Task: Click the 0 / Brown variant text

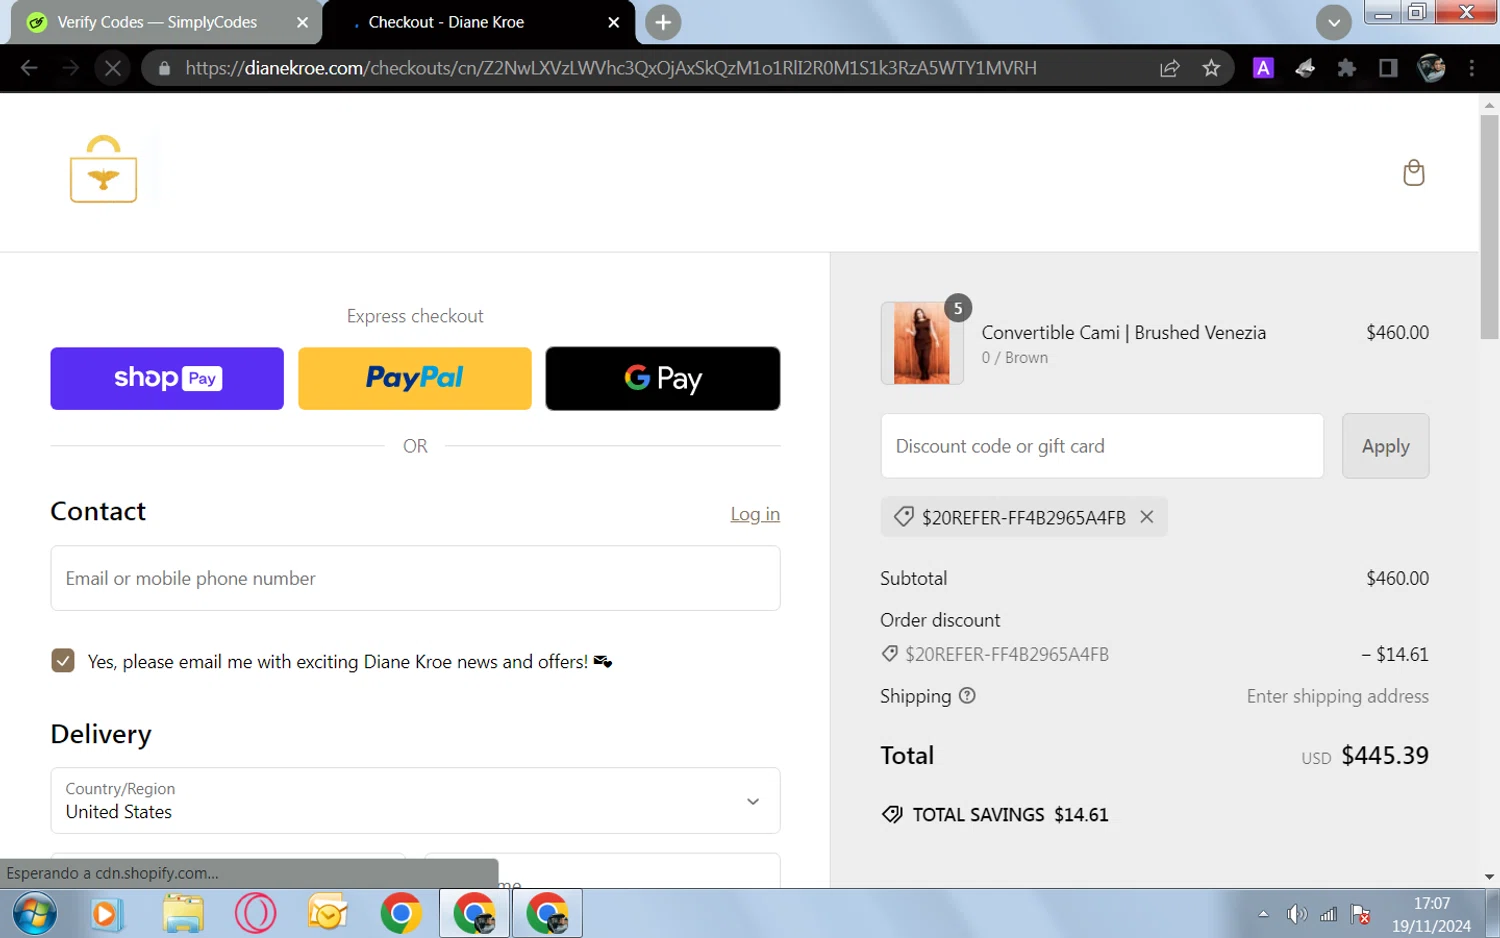Action: pos(1014,358)
